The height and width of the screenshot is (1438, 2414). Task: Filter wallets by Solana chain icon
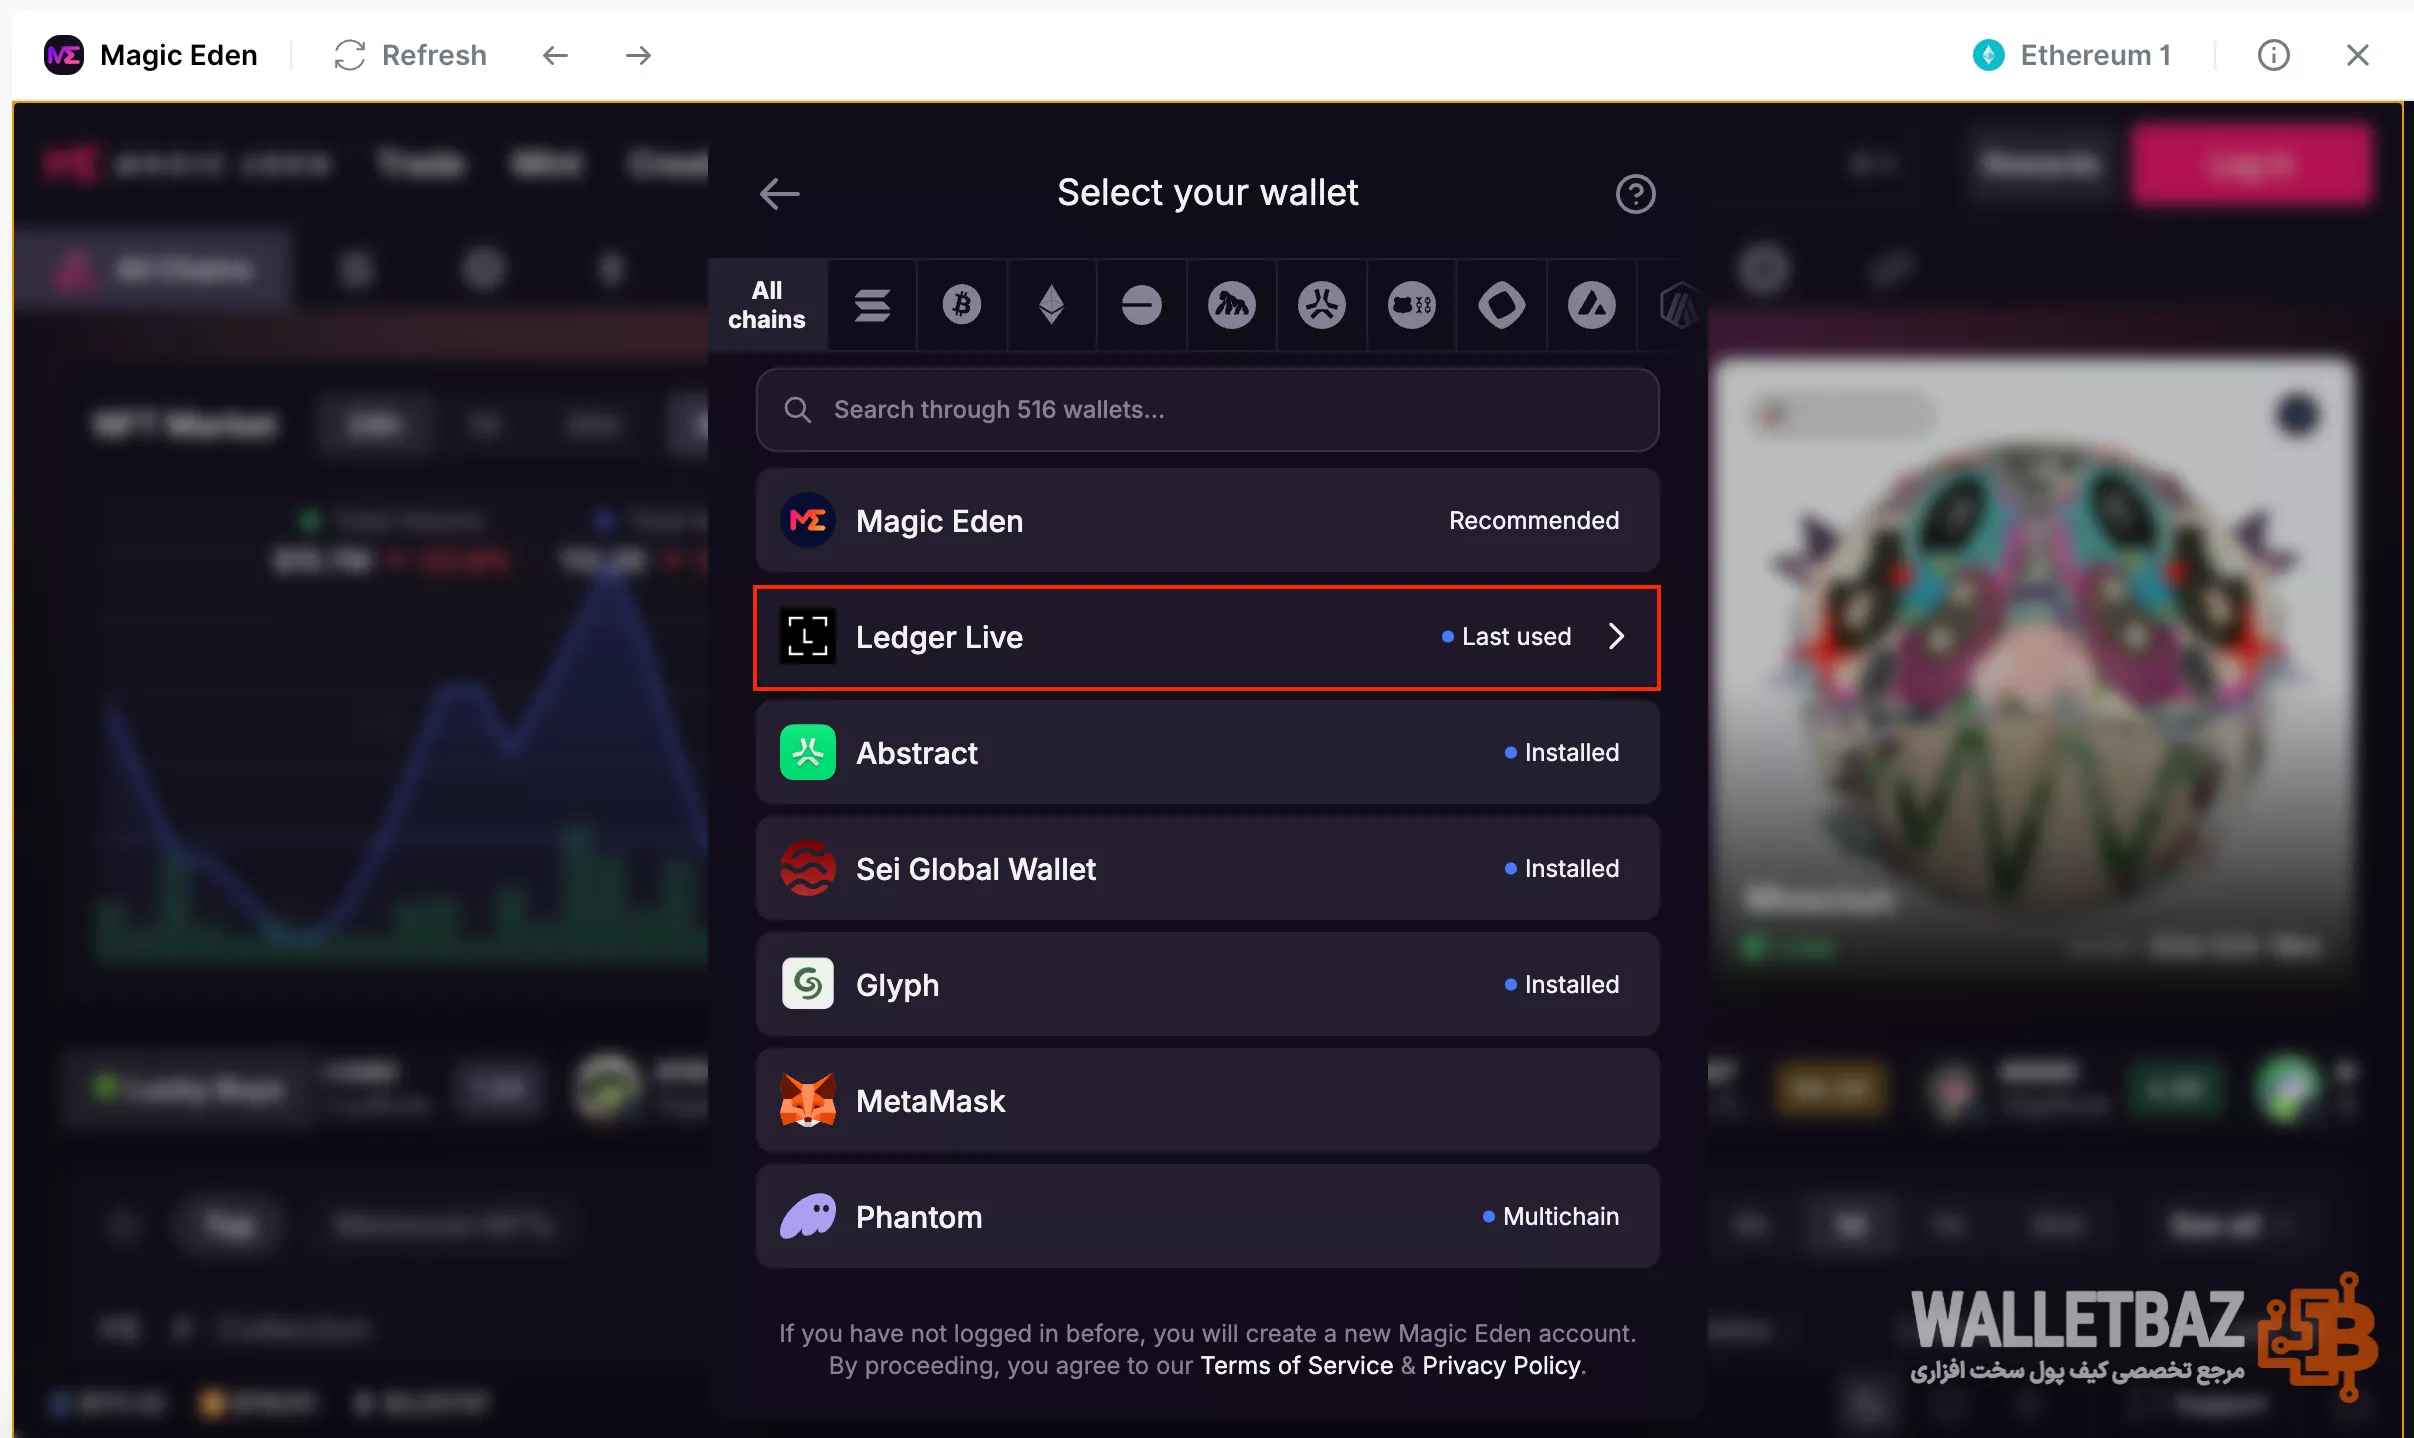point(872,305)
